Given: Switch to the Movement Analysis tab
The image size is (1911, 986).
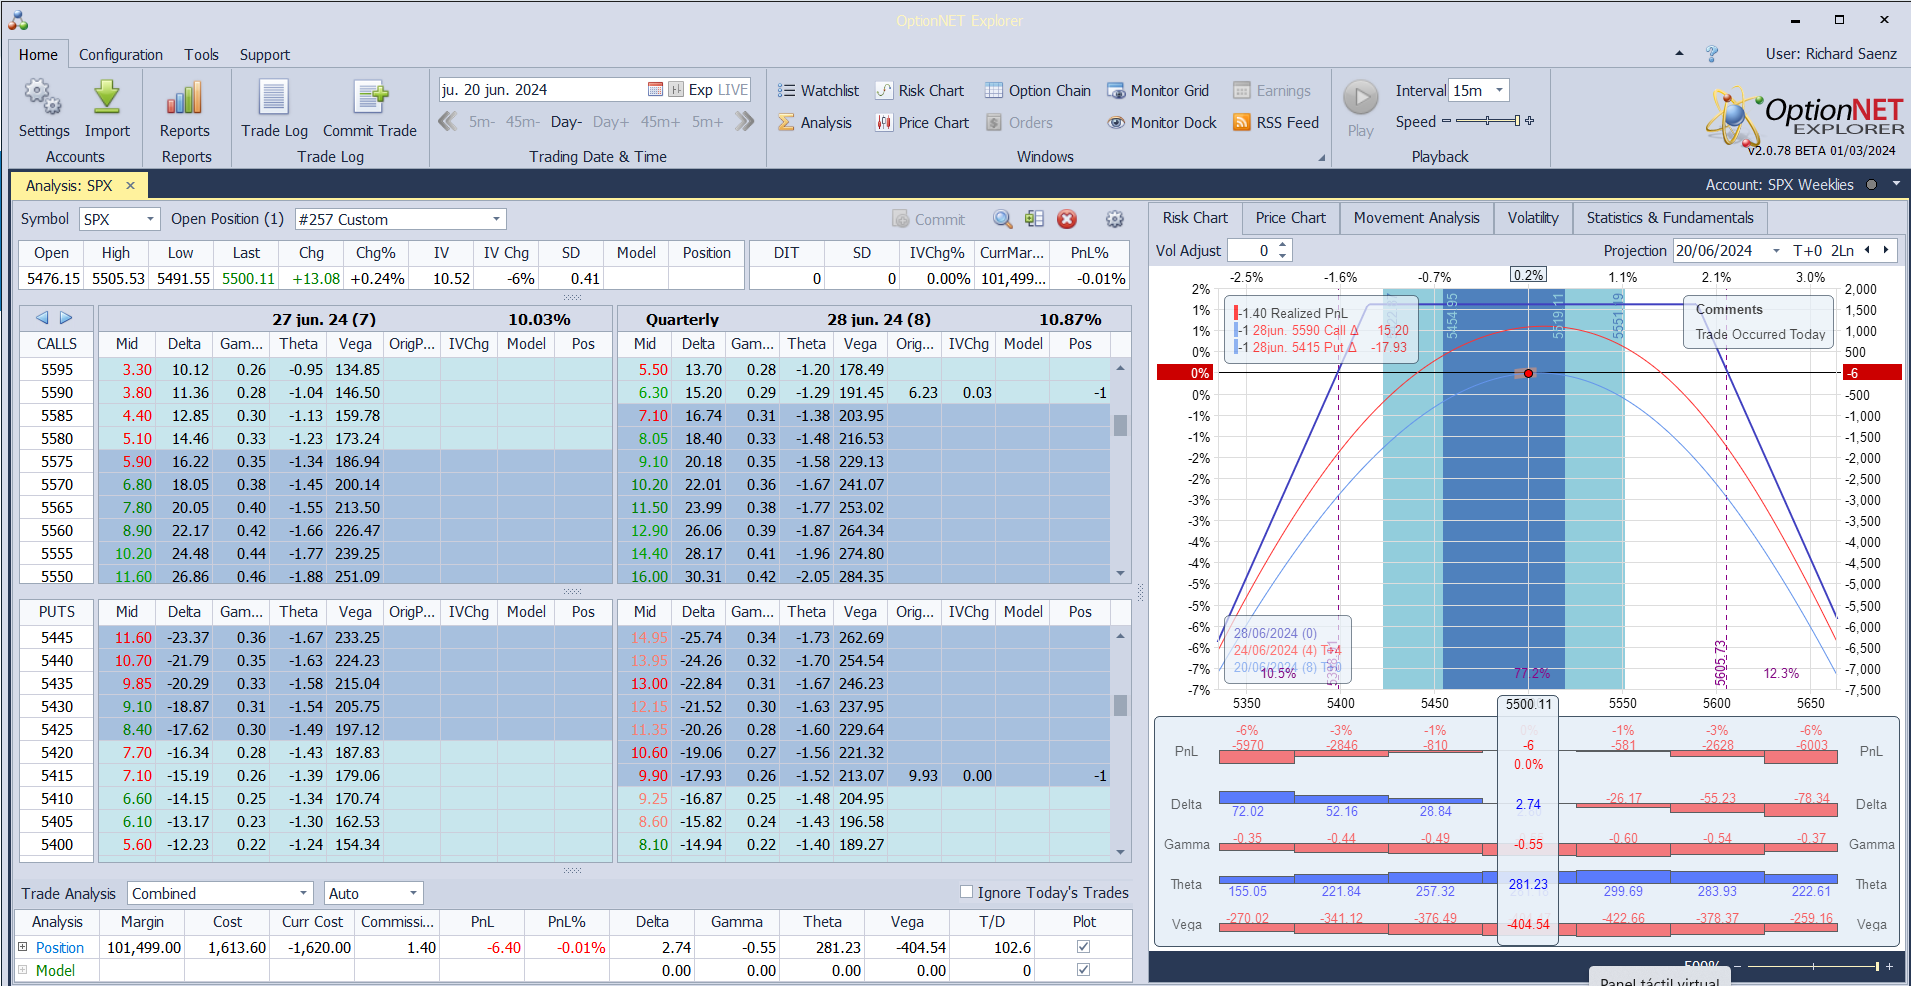Looking at the screenshot, I should (1416, 218).
